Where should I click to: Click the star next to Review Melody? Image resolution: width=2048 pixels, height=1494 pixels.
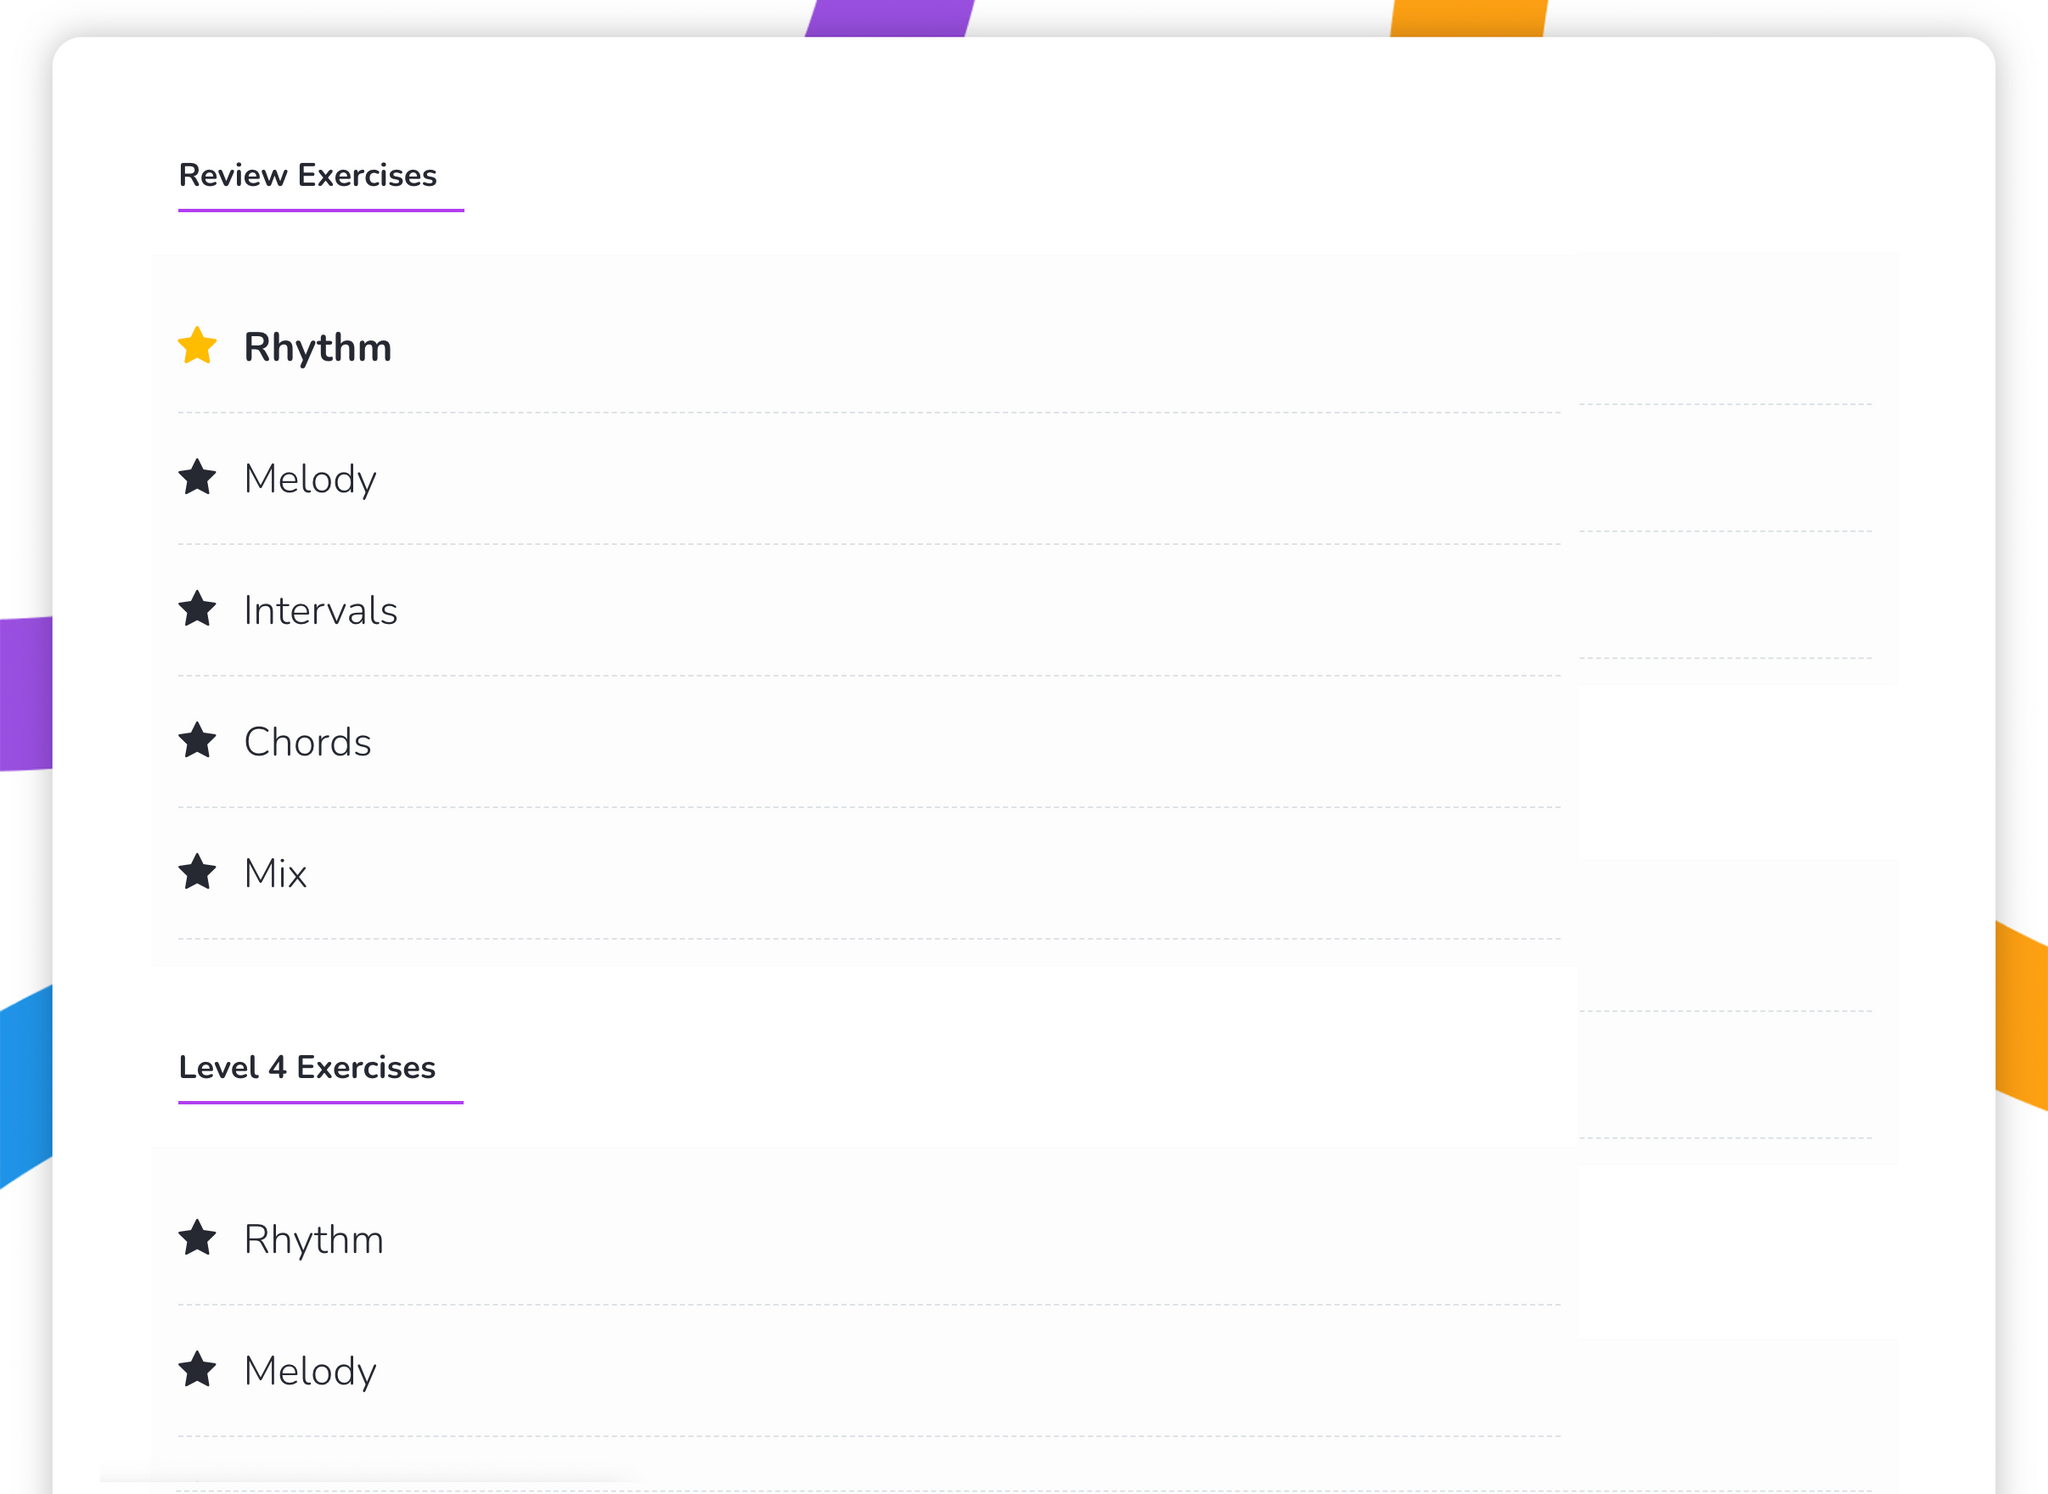coord(197,477)
